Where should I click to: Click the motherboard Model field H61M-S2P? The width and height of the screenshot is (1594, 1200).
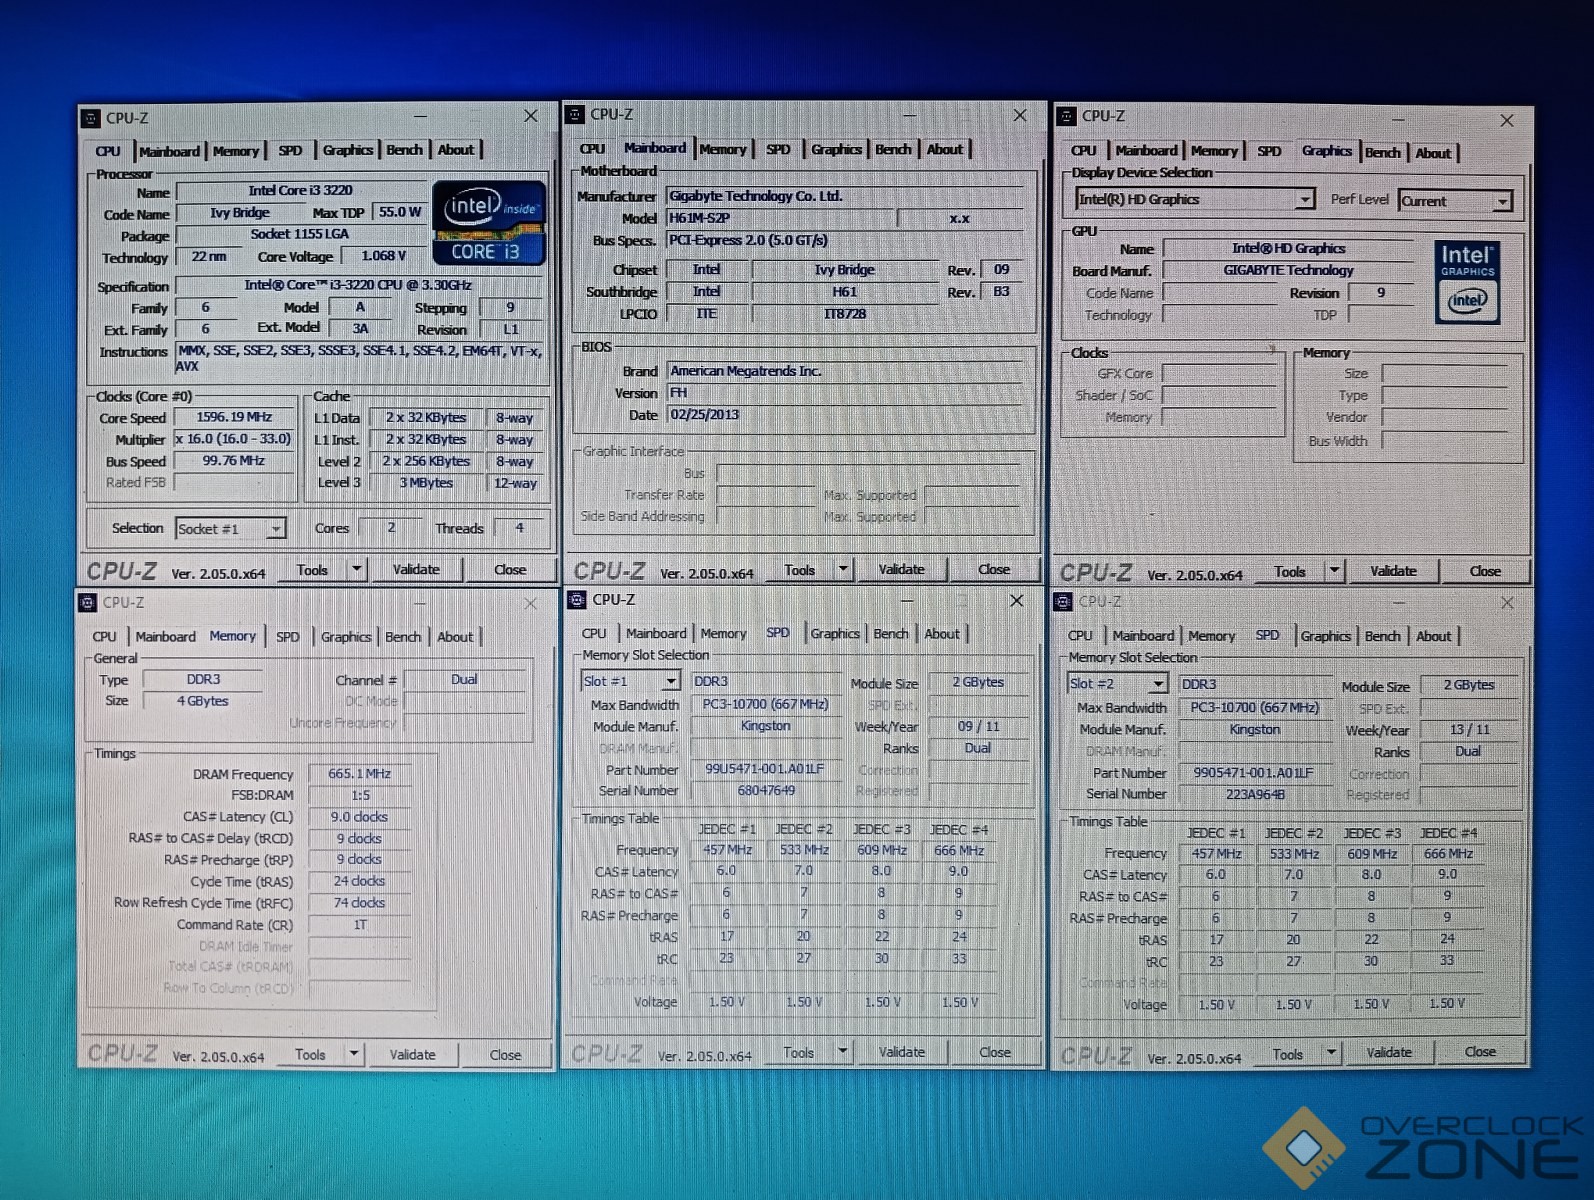pyautogui.click(x=781, y=218)
